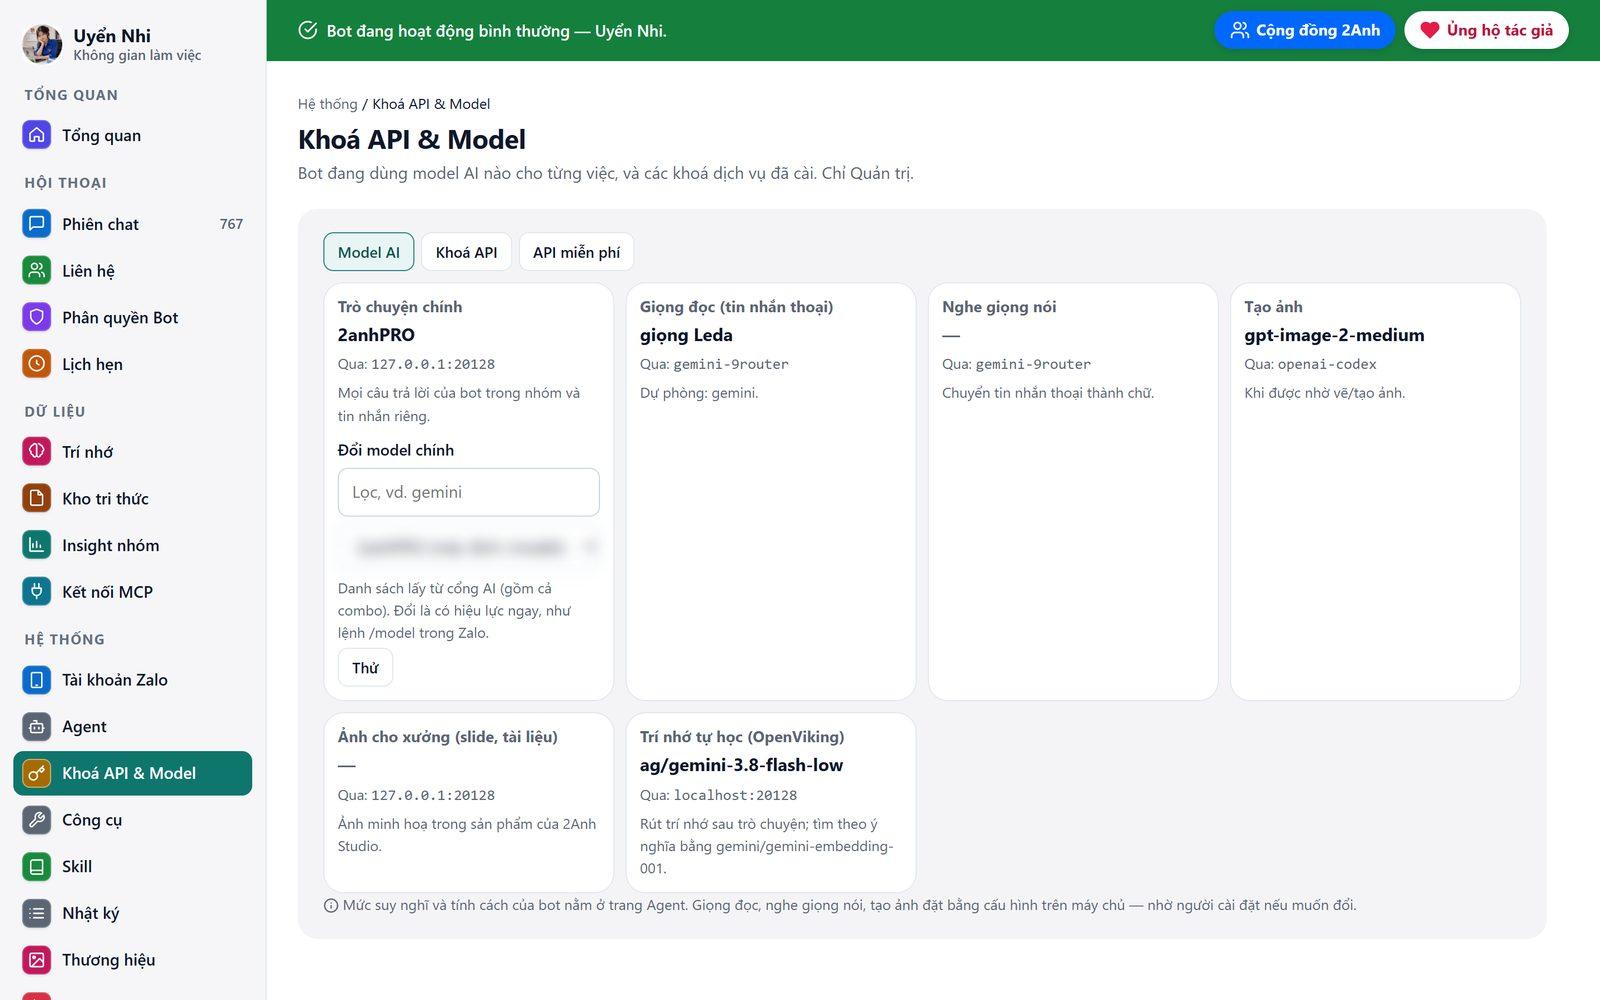Focus the Lọc, vd. gemini filter field

pos(469,492)
